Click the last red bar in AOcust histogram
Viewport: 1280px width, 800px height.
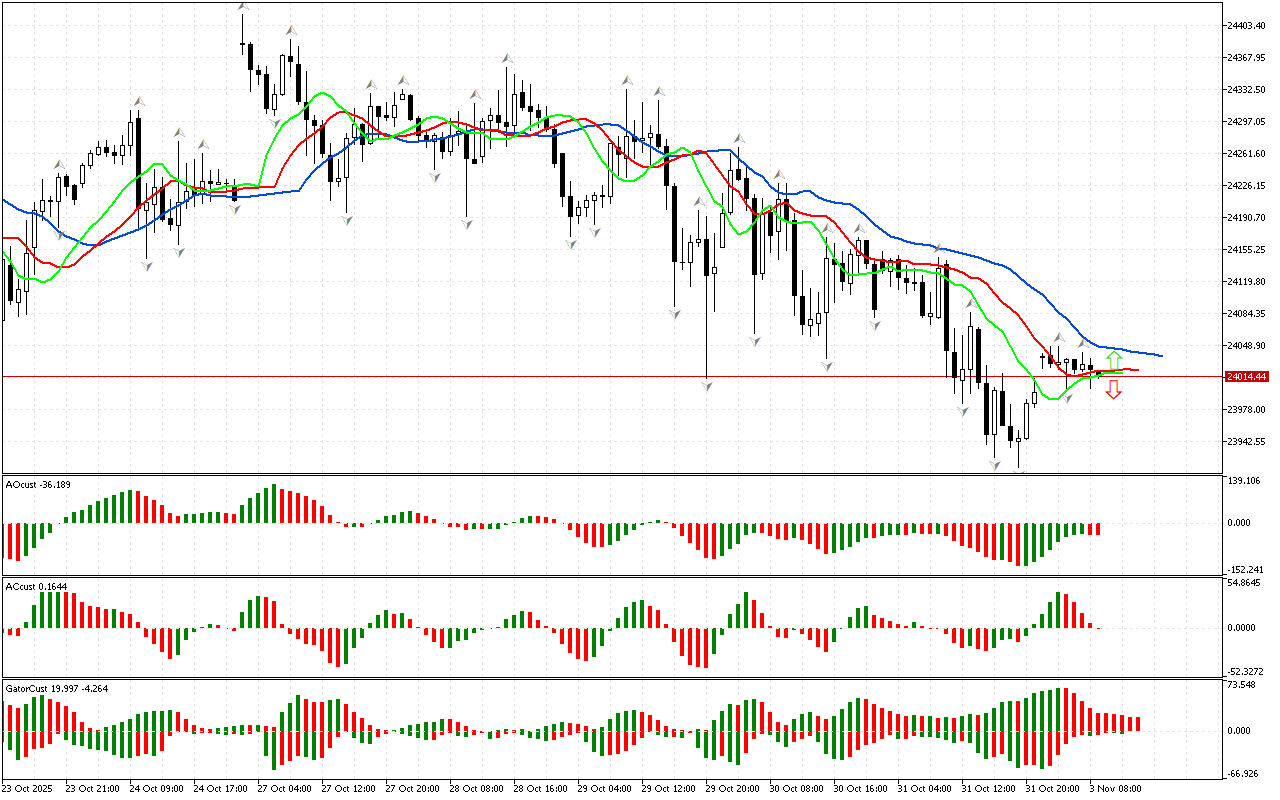pos(1097,529)
